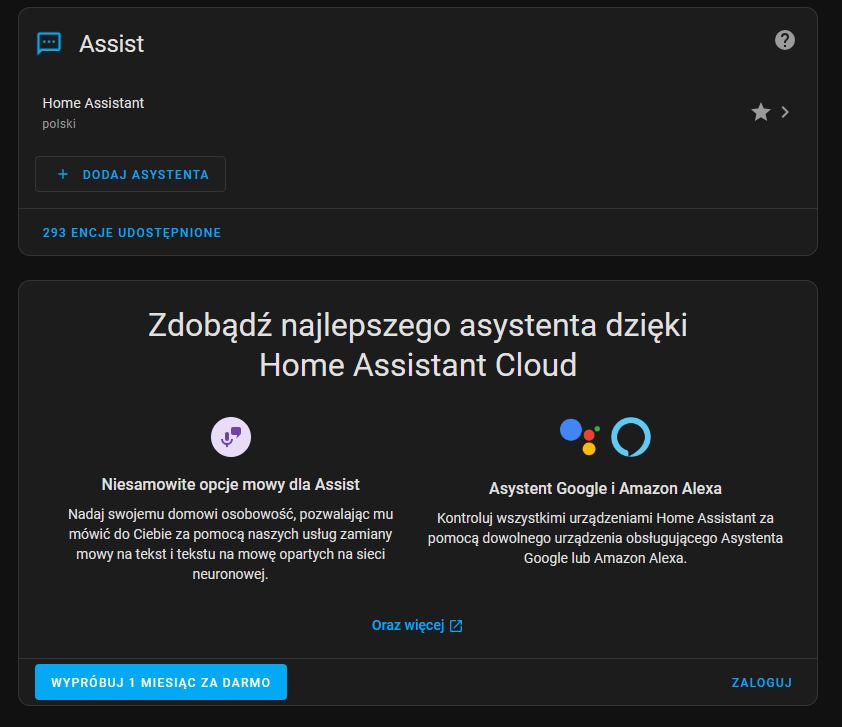
Task: Click the external link icon after Oraz więcej
Action: (x=456, y=626)
